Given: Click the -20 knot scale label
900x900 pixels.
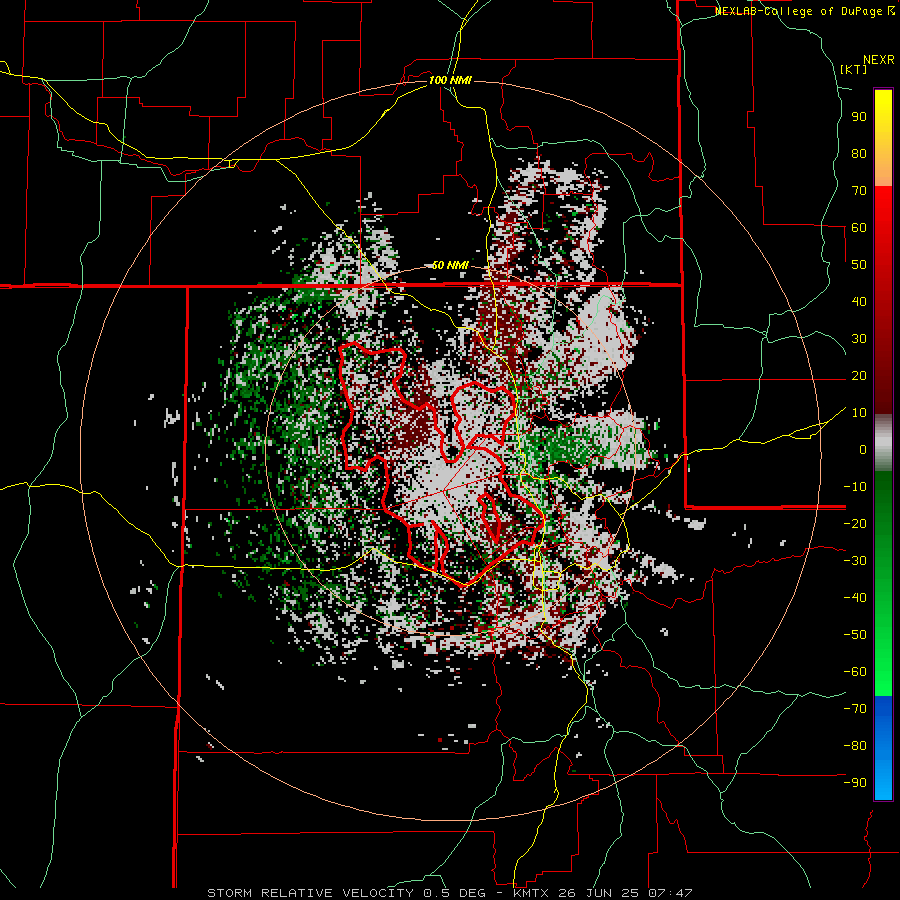Looking at the screenshot, I should click(x=855, y=524).
